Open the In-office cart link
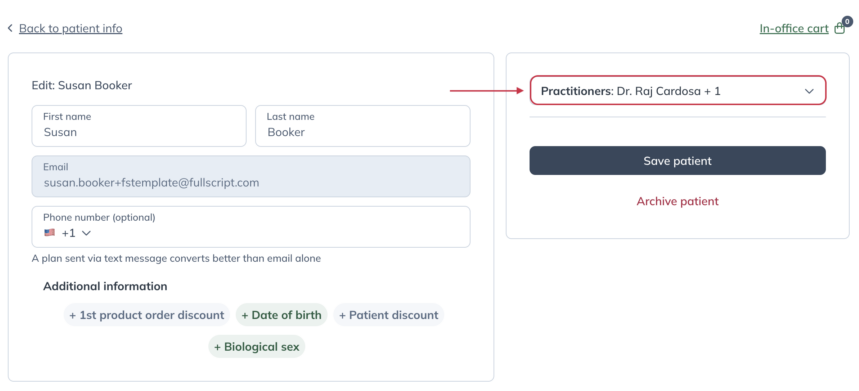The height and width of the screenshot is (391, 859). [x=794, y=28]
